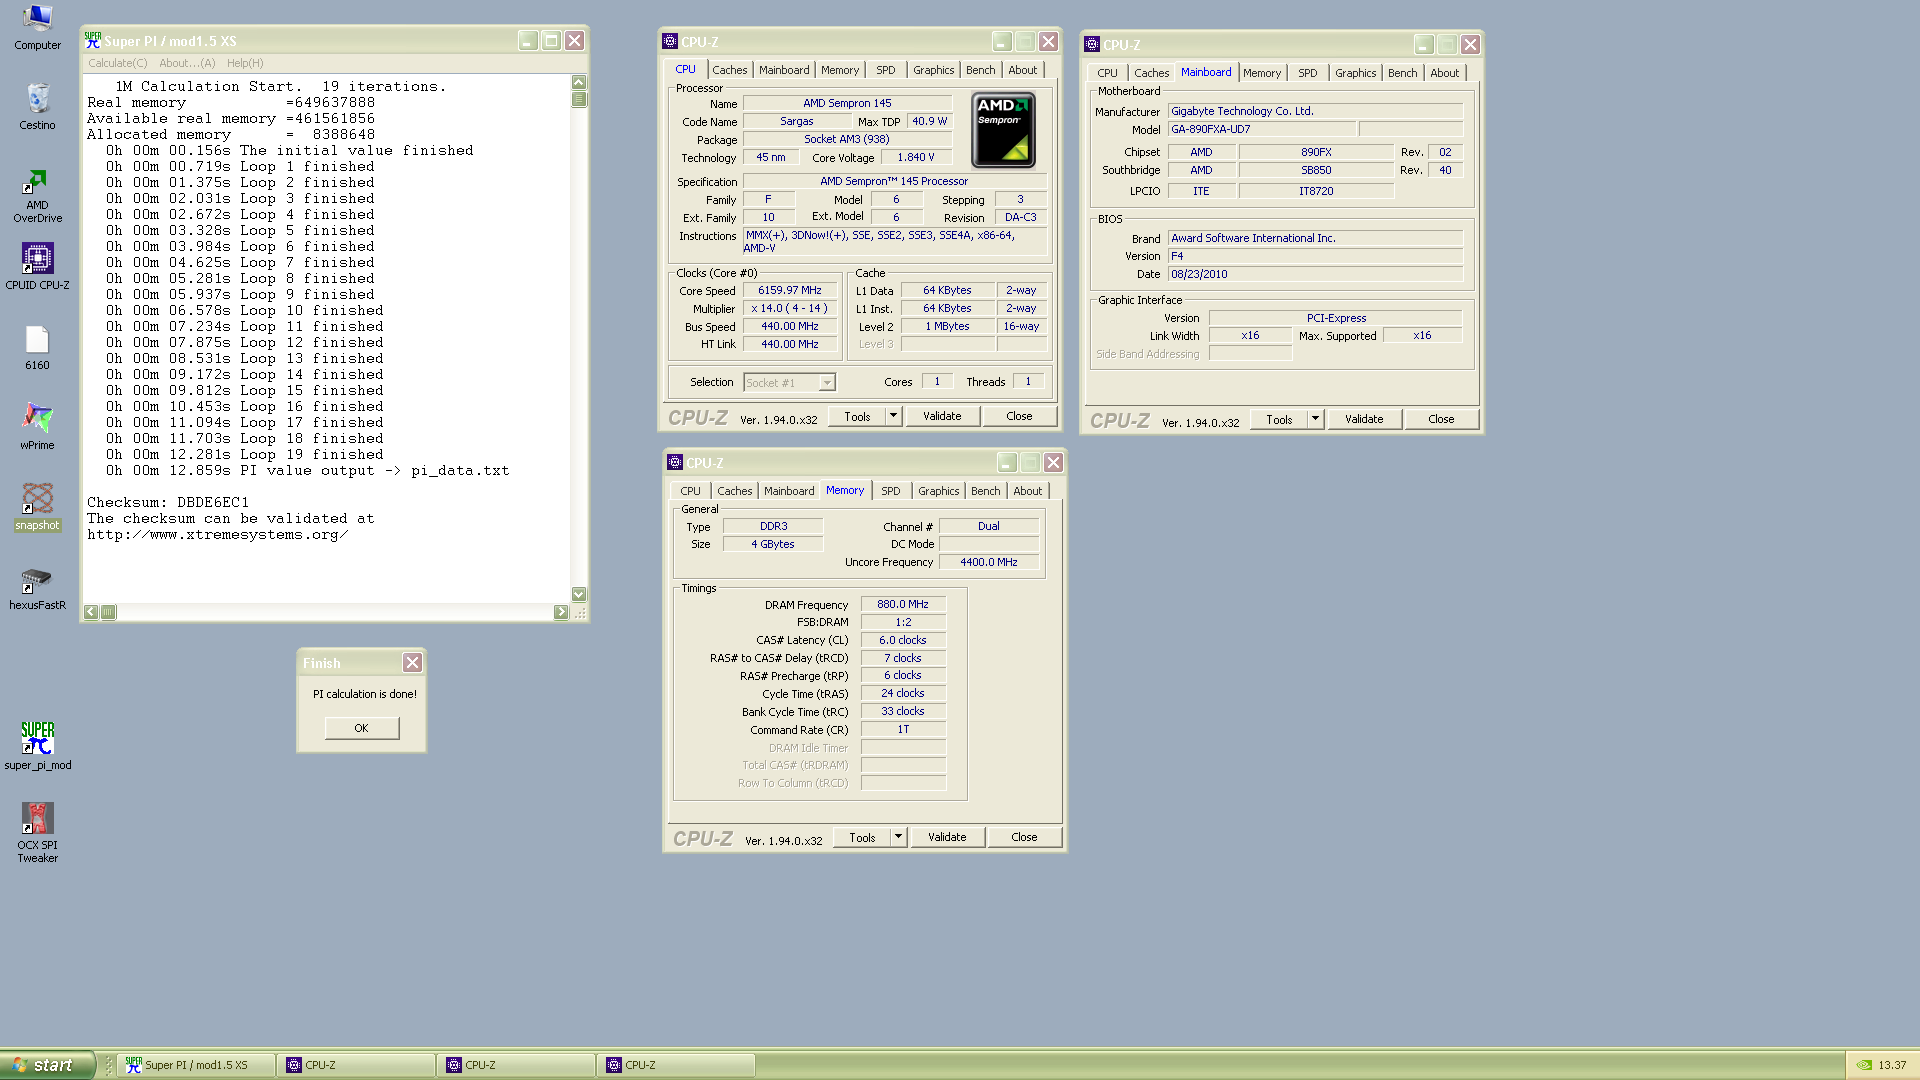The image size is (1920, 1080).
Task: Click the Core Speed 6159.97 MHz value
Action: click(789, 291)
